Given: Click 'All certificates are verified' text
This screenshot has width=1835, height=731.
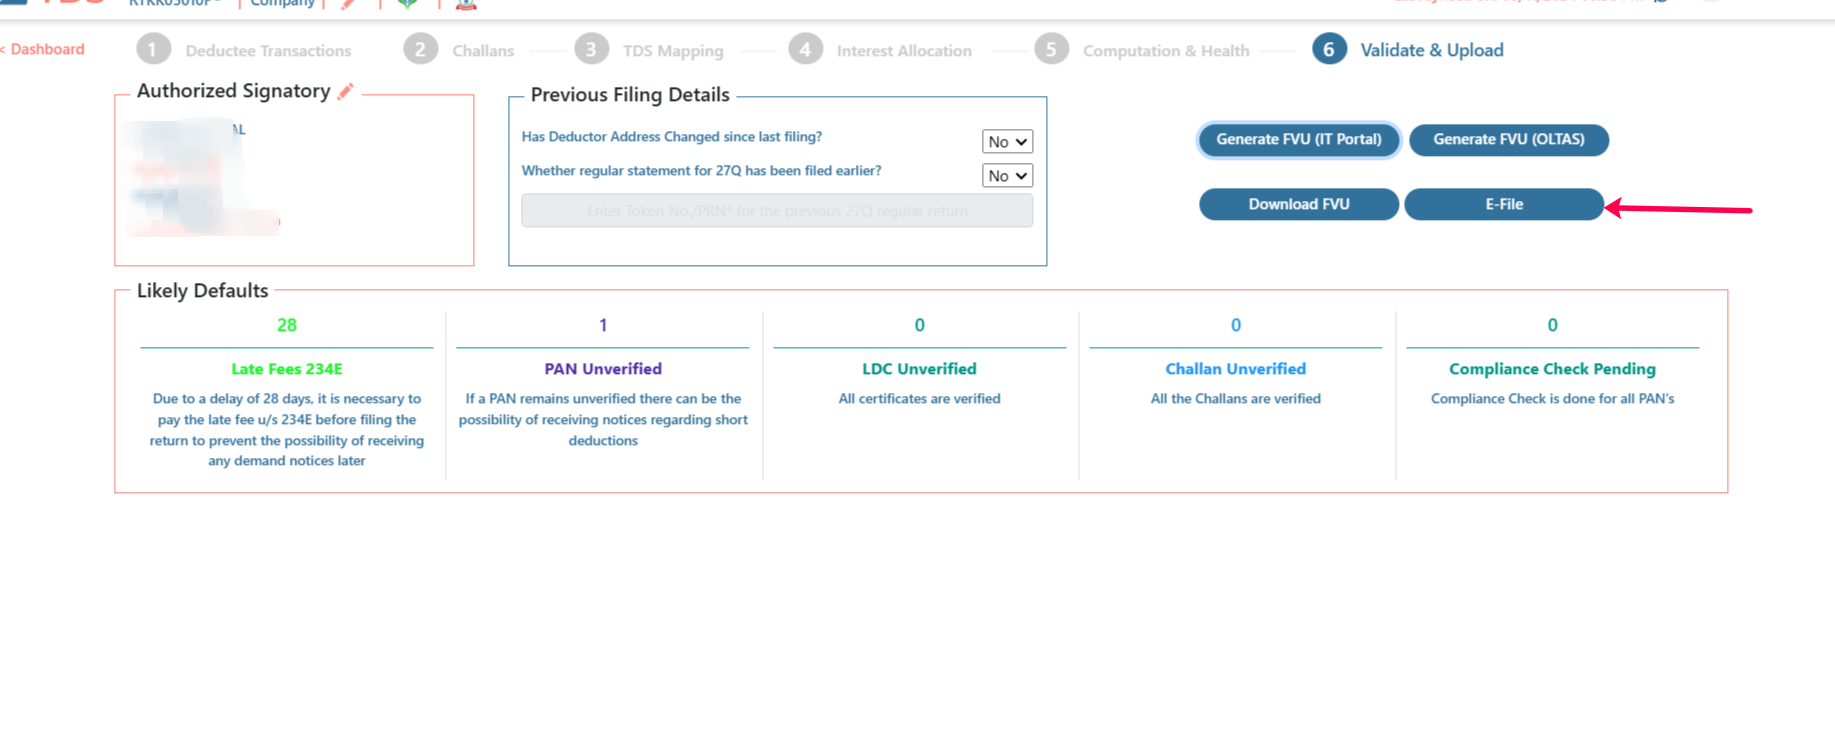Looking at the screenshot, I should (919, 399).
